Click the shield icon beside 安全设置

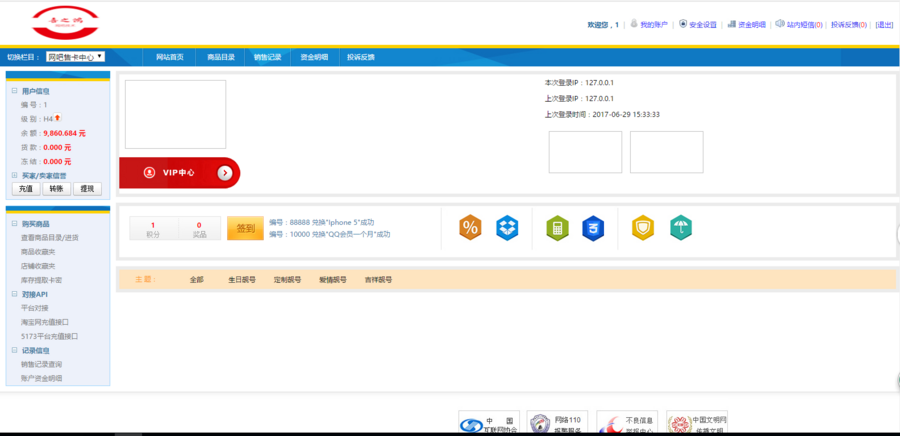(x=682, y=24)
